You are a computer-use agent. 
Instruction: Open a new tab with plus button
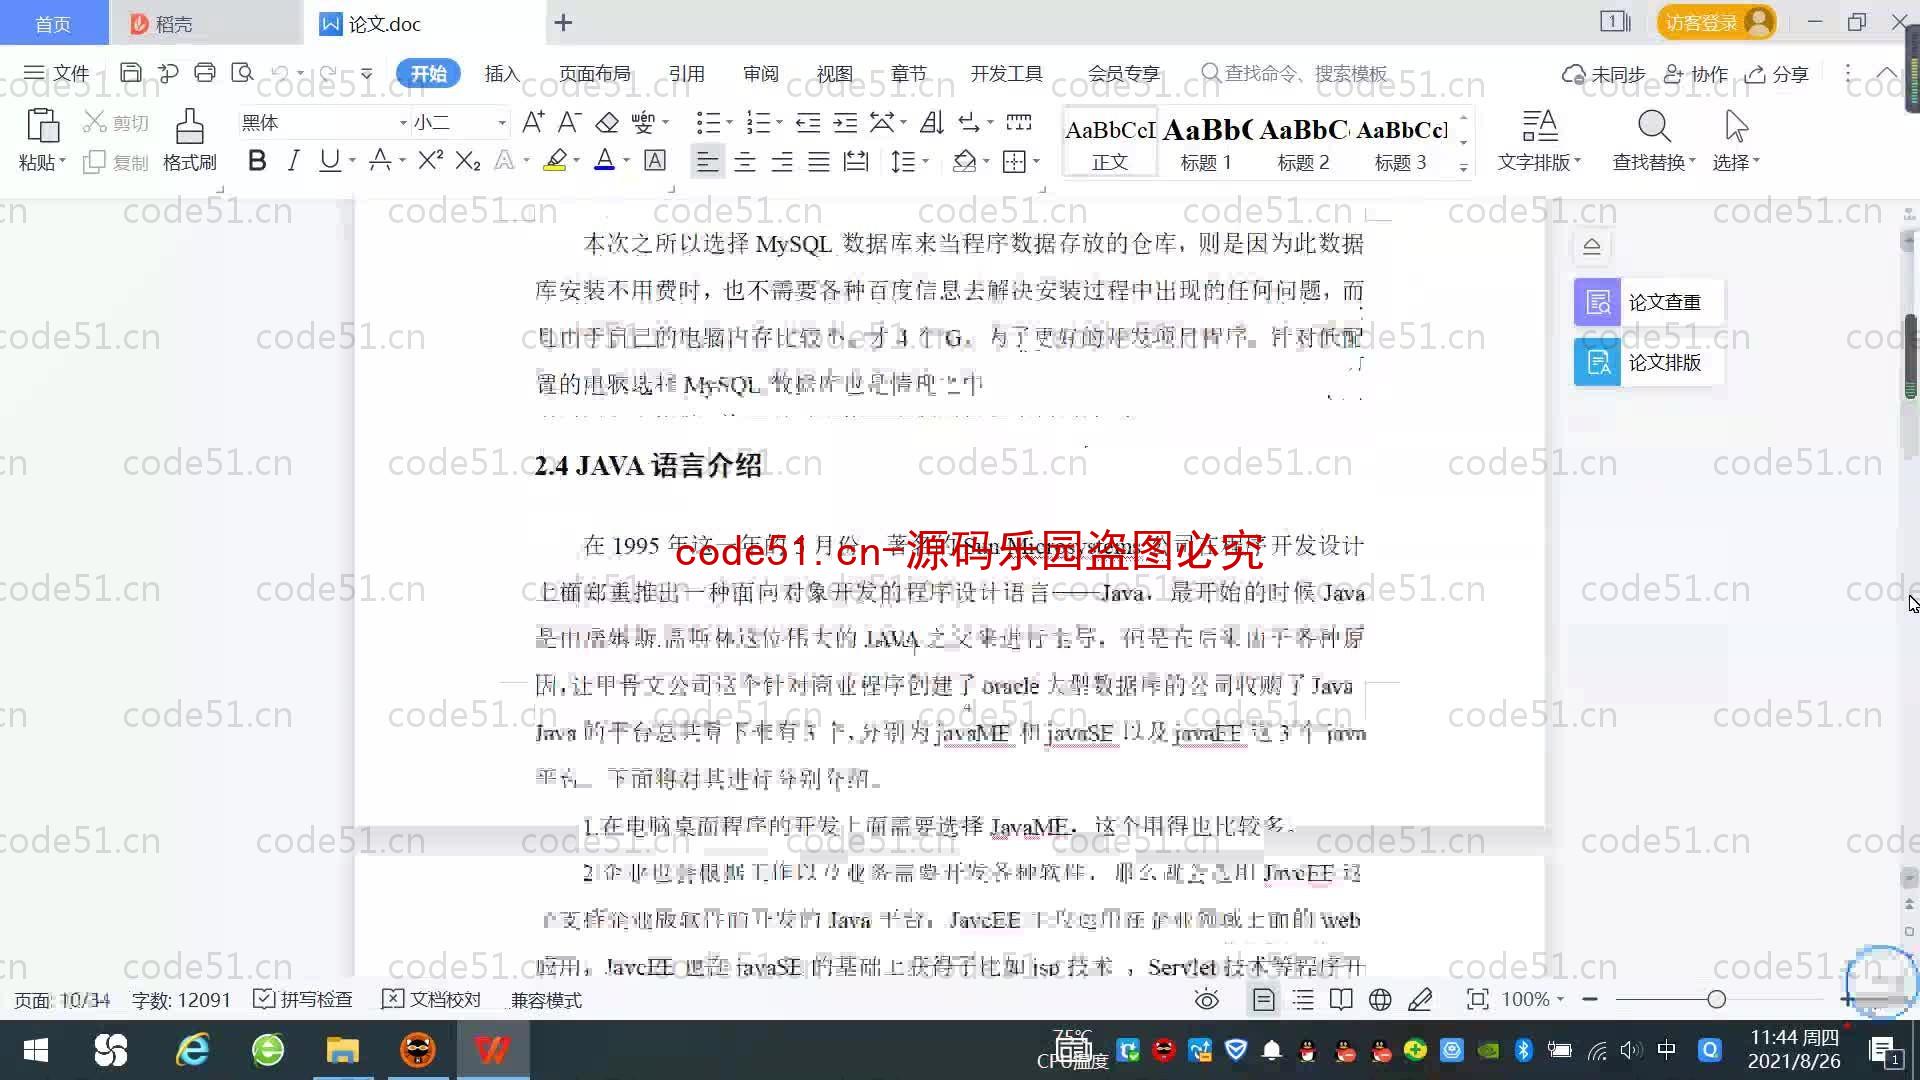pyautogui.click(x=563, y=23)
